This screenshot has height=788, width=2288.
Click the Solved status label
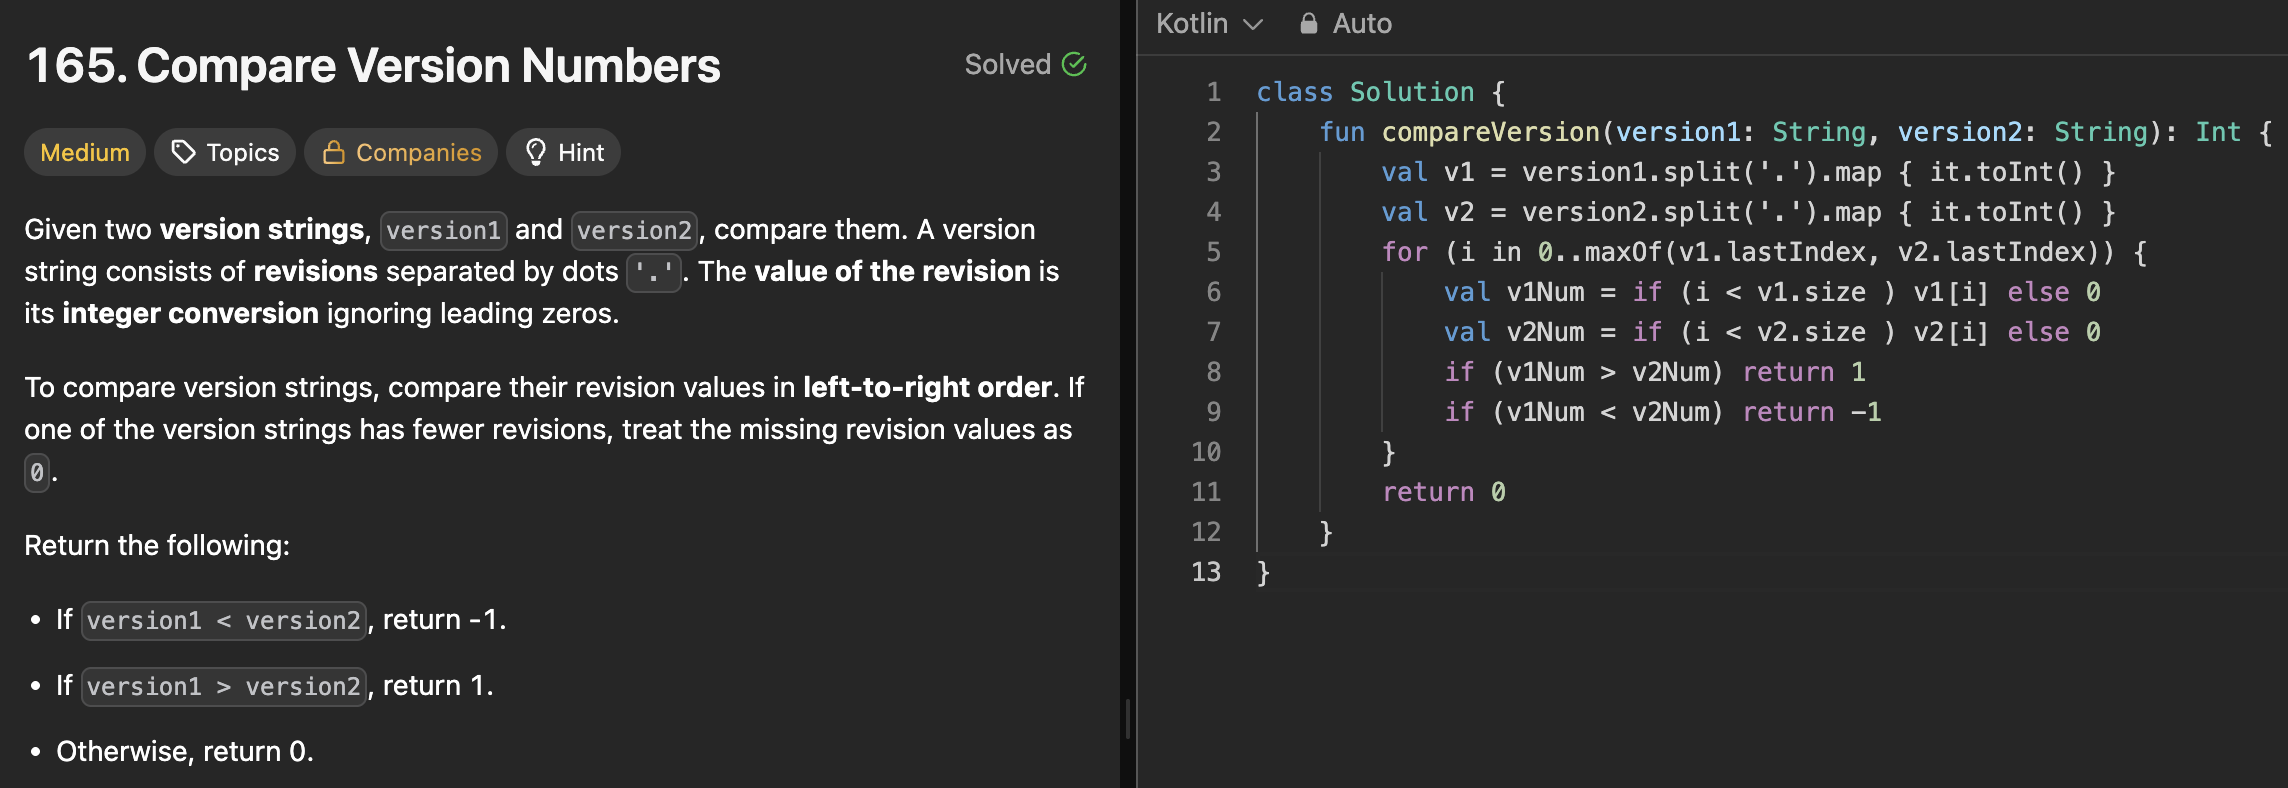(x=1007, y=65)
